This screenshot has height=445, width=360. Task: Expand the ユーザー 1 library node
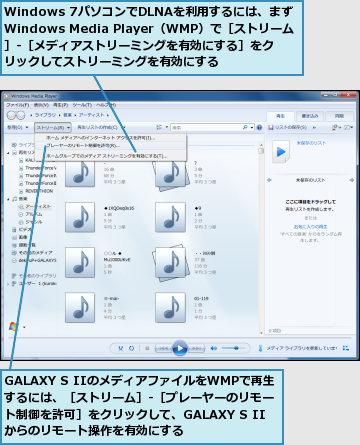click(8, 284)
